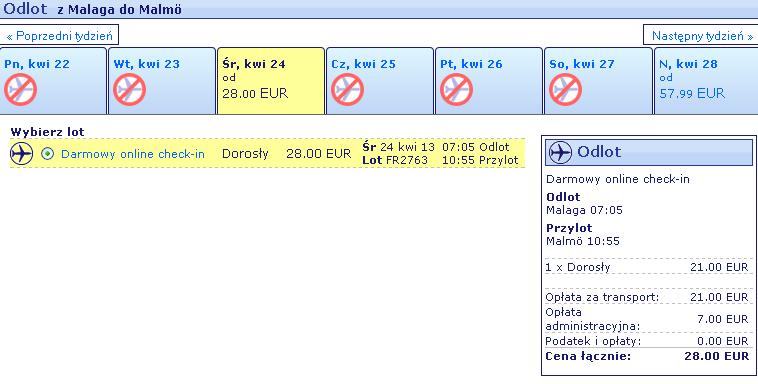
Task: Click Malaga 07:05 in summary panel
Action: tap(584, 210)
